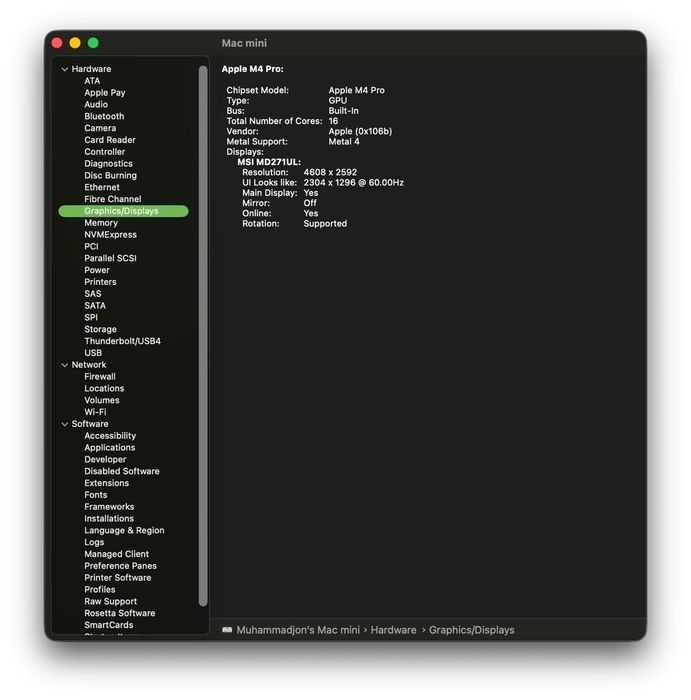The height and width of the screenshot is (700, 691).
Task: Select Storage in the sidebar
Action: point(100,329)
